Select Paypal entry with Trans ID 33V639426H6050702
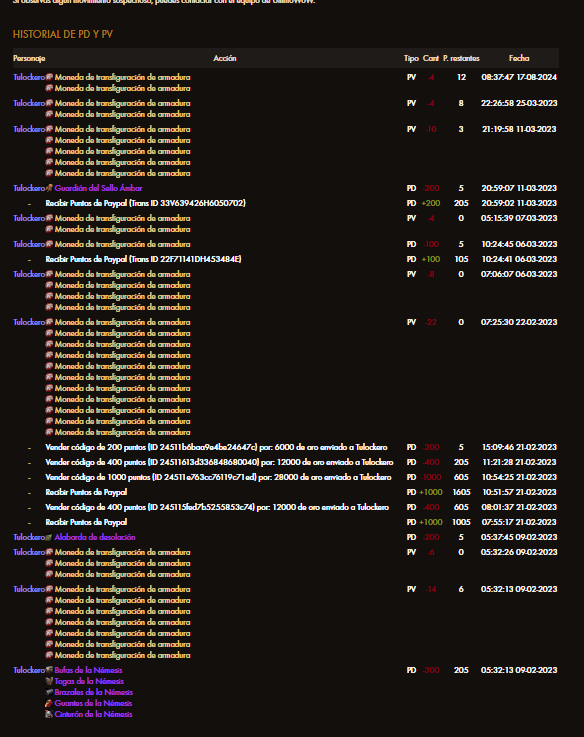Screen dimensions: 584x737 click(x=145, y=203)
